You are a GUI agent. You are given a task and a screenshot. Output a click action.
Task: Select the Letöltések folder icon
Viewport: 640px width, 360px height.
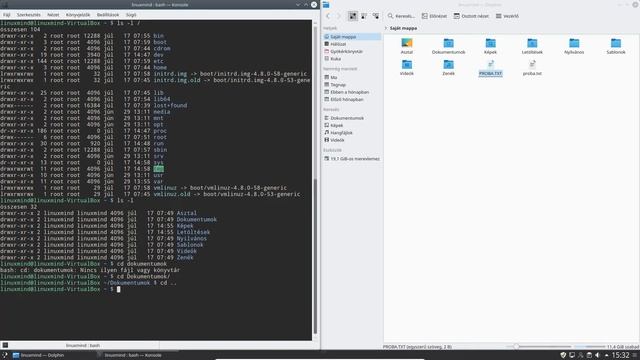coord(532,43)
